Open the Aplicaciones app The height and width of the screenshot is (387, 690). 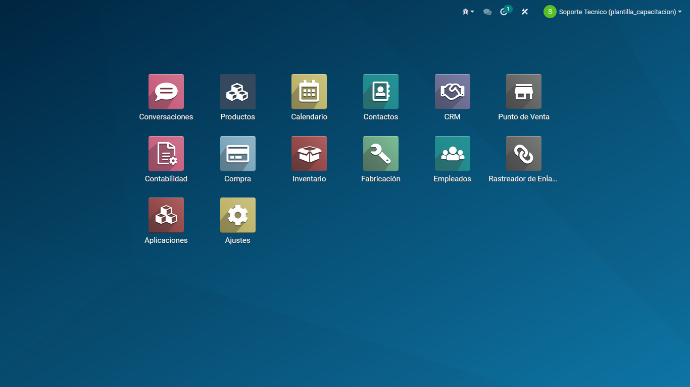(166, 215)
